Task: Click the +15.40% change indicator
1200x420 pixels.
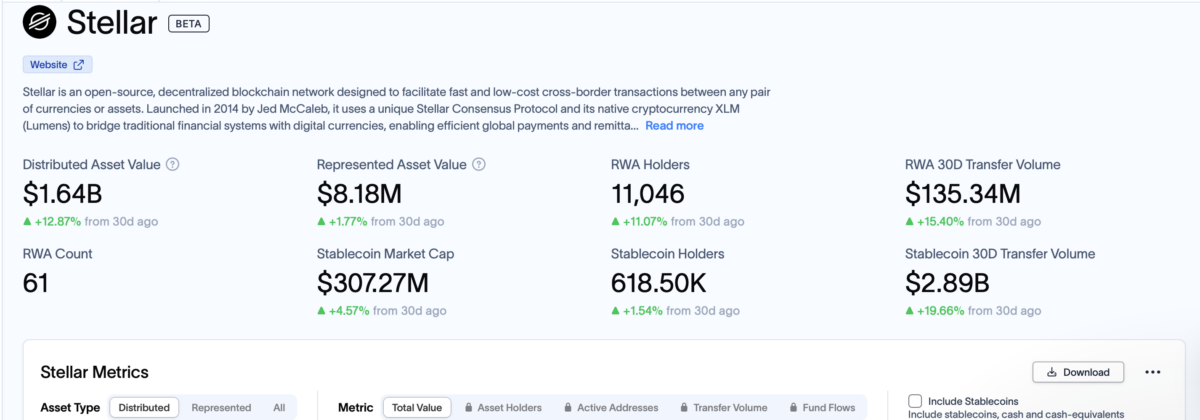Action: (933, 221)
